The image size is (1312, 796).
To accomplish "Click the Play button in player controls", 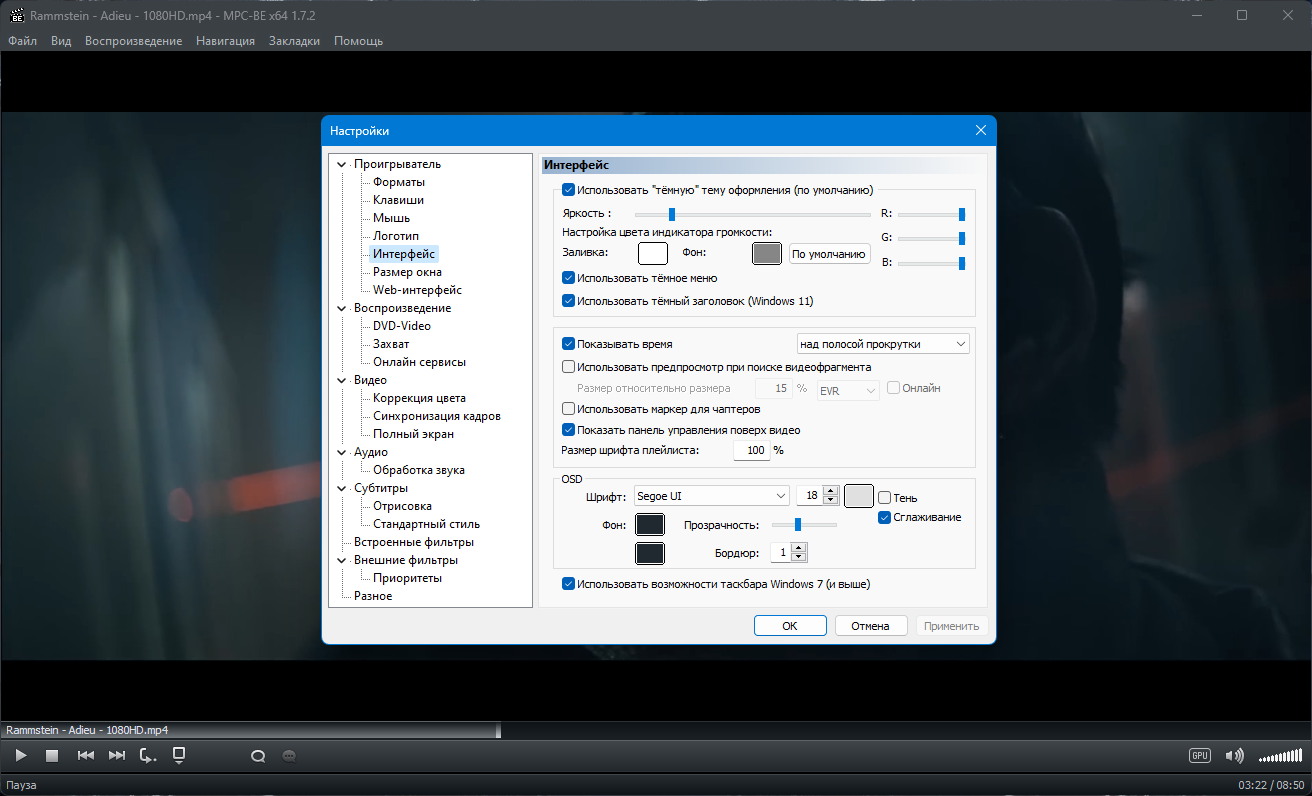I will 22,756.
